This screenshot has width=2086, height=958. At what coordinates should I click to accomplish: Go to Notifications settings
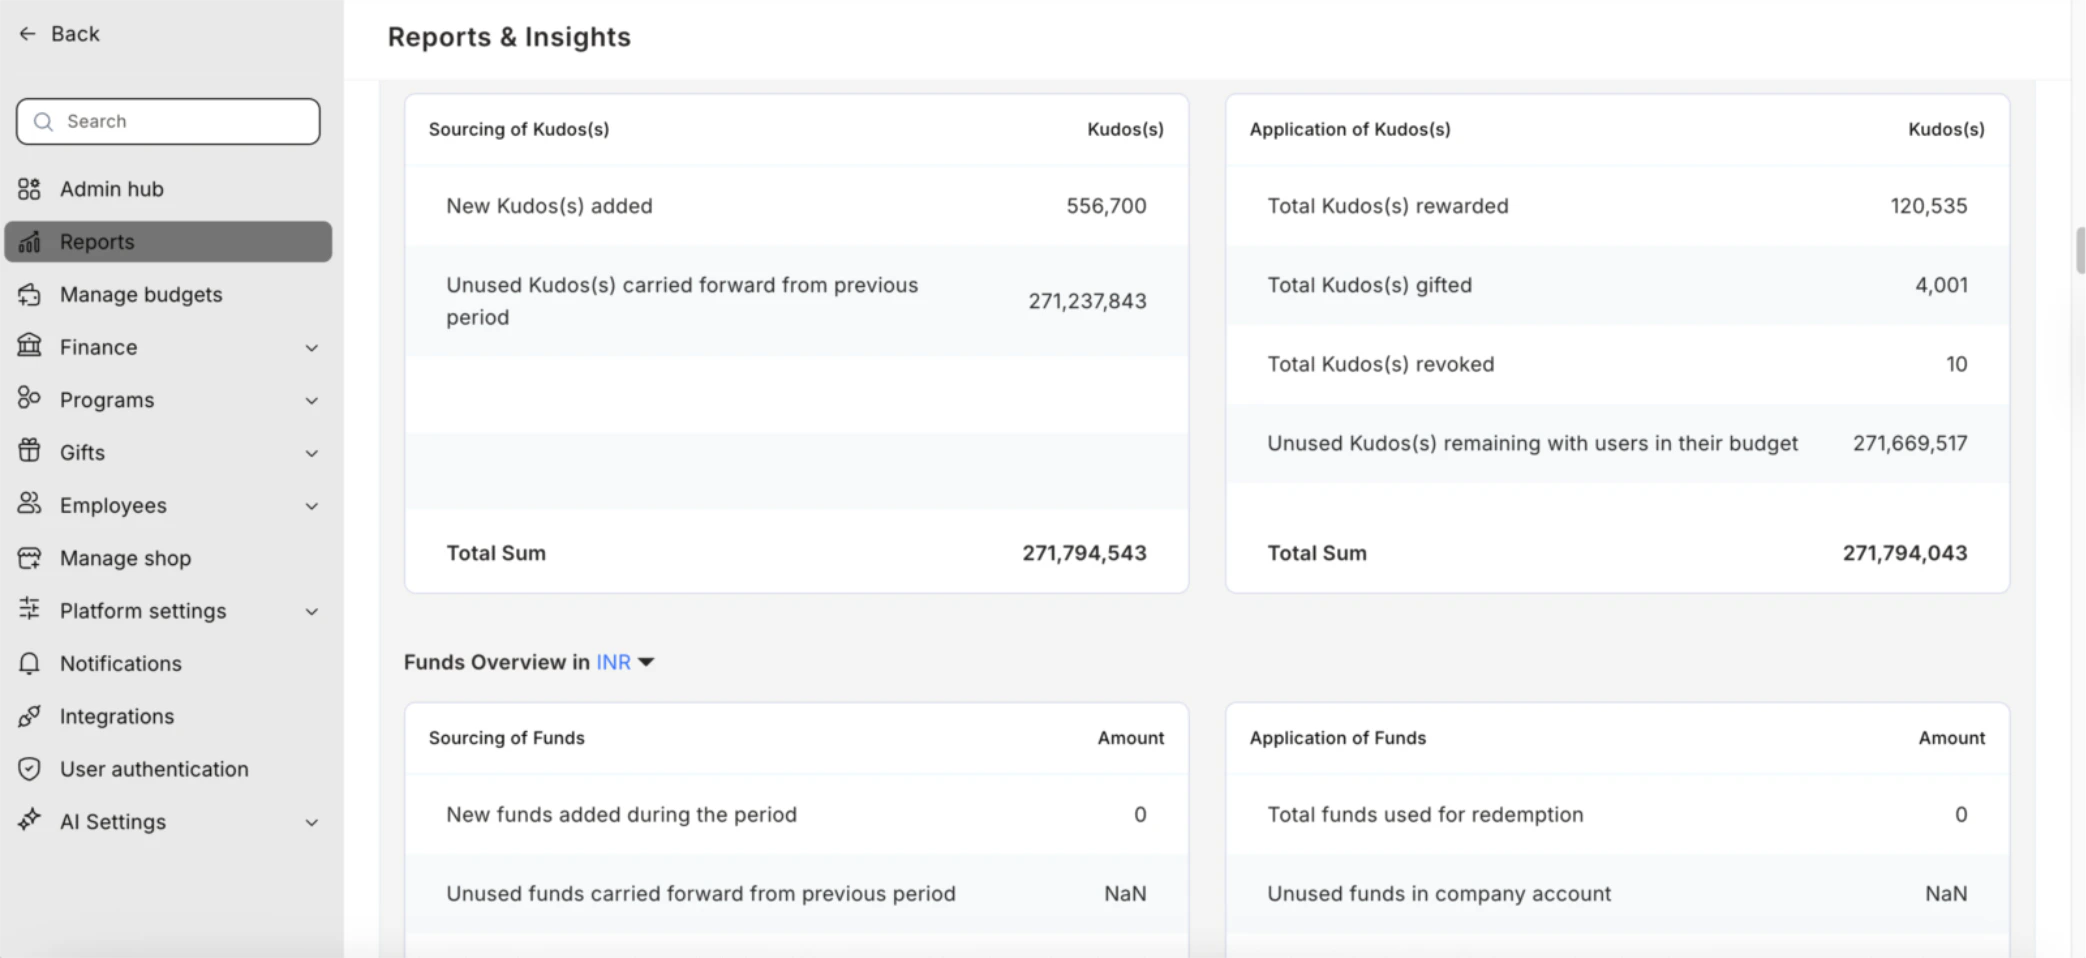click(168, 663)
